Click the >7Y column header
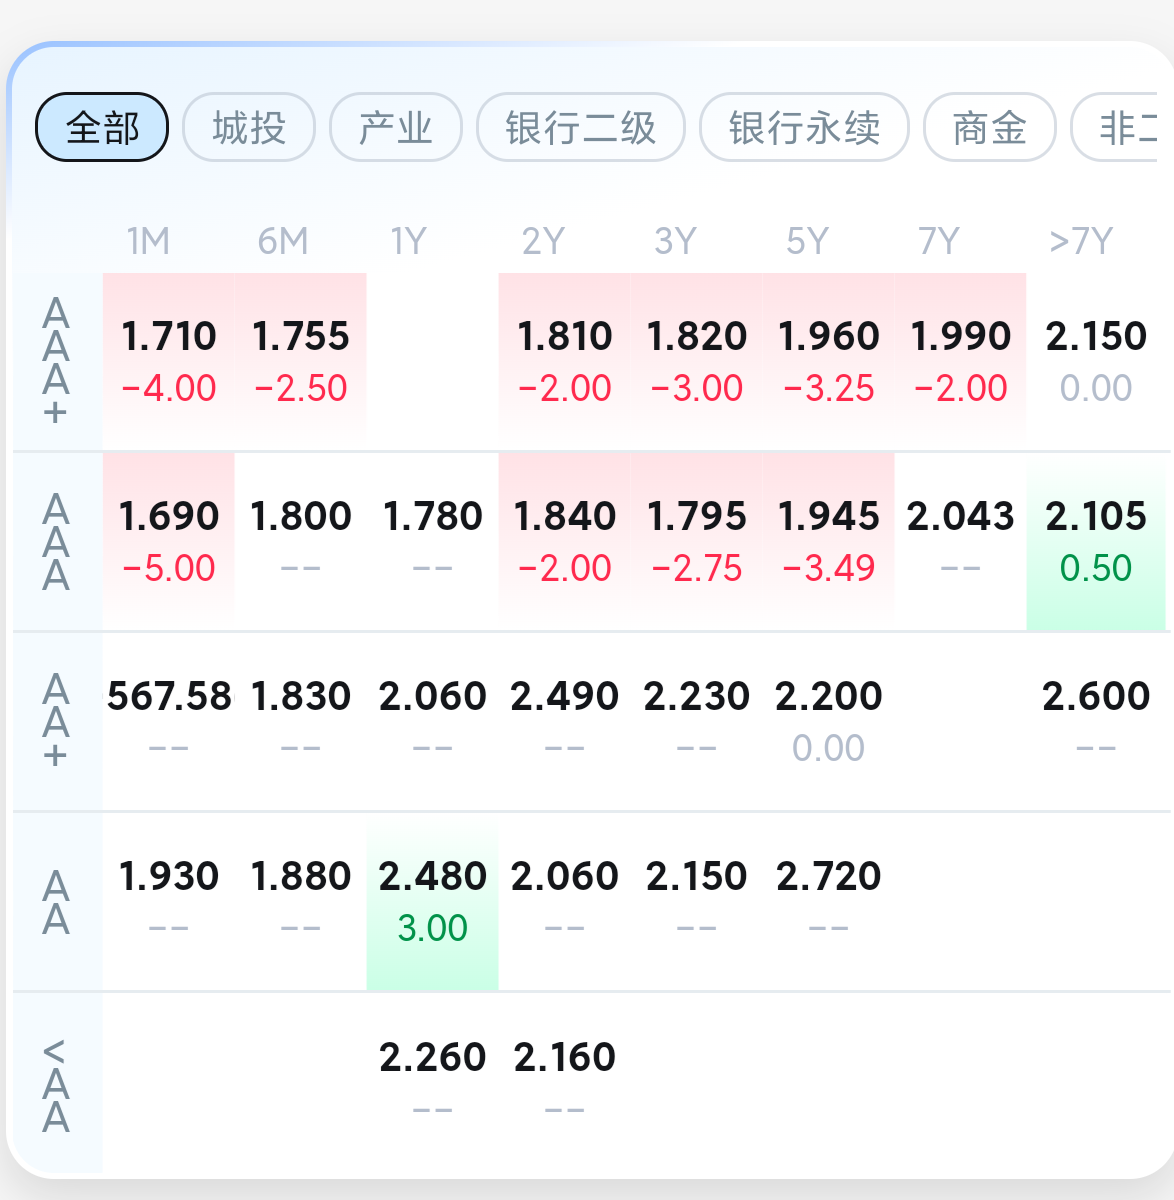Viewport: 1174px width, 1200px height. 1080,241
